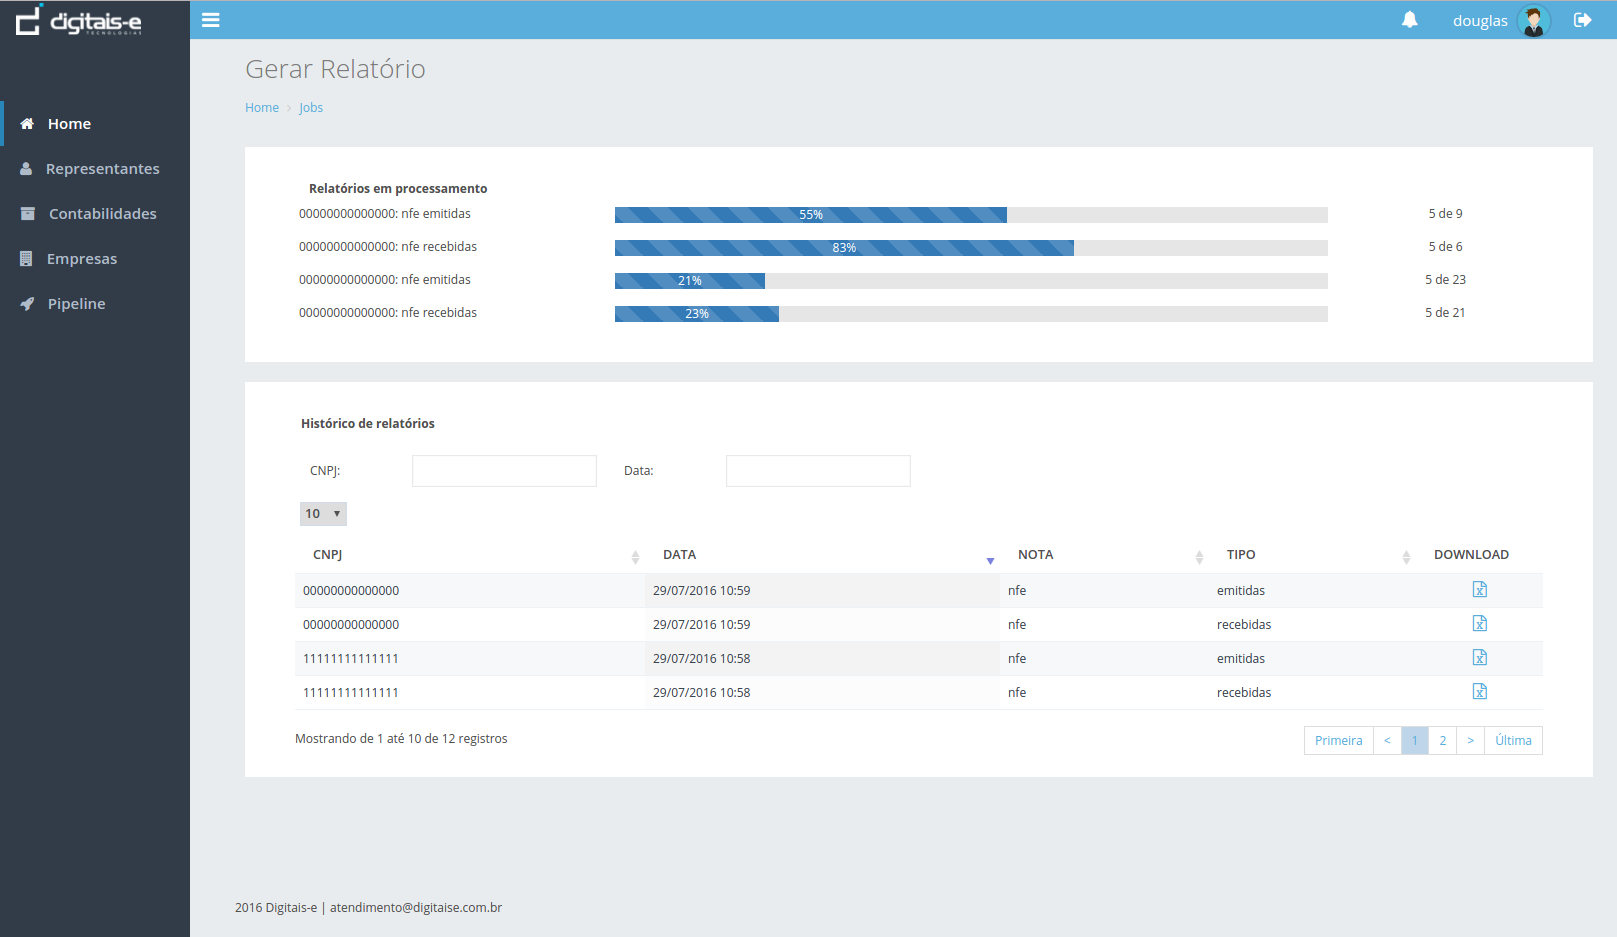Click the Home breadcrumb link
The height and width of the screenshot is (937, 1617).
(262, 108)
